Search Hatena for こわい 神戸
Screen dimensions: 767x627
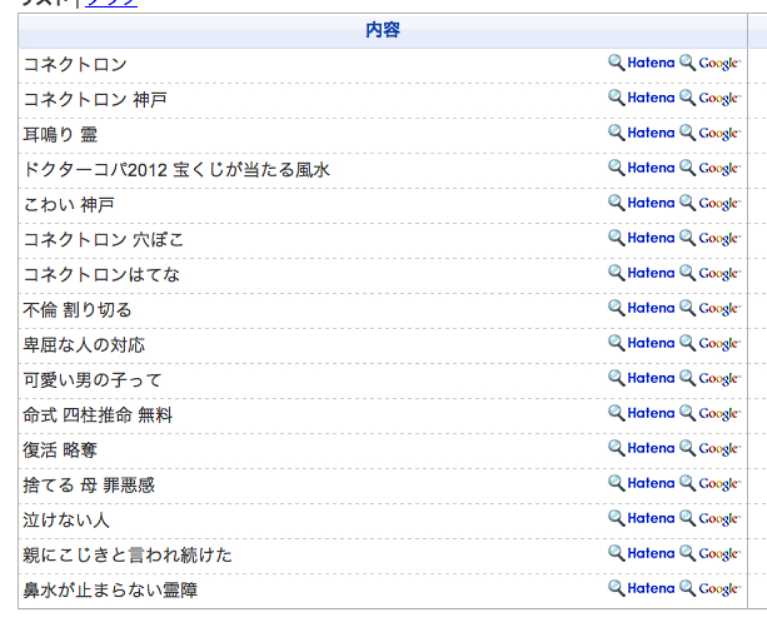641,203
